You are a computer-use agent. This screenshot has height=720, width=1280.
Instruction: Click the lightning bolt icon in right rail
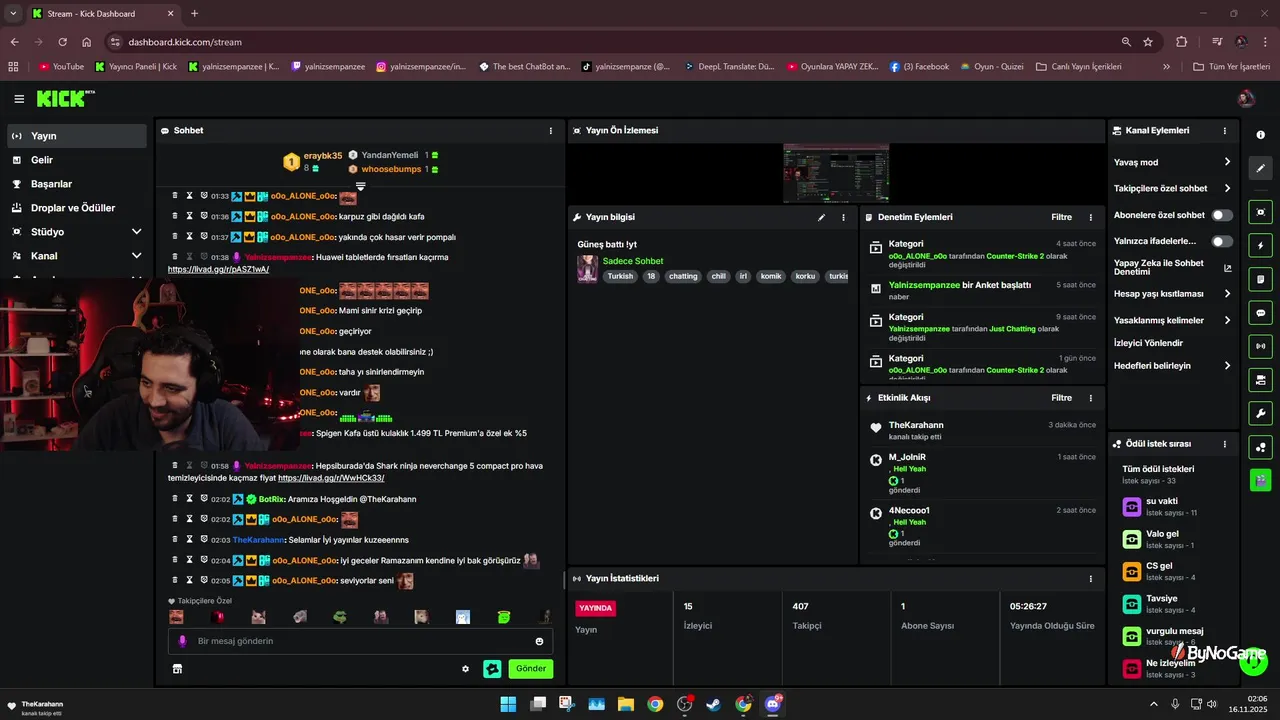pos(1260,246)
